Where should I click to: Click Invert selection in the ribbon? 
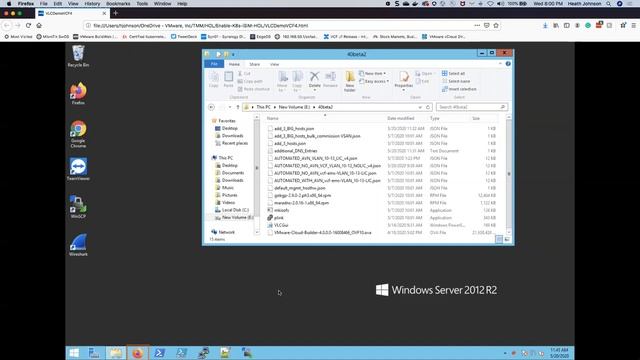click(459, 89)
